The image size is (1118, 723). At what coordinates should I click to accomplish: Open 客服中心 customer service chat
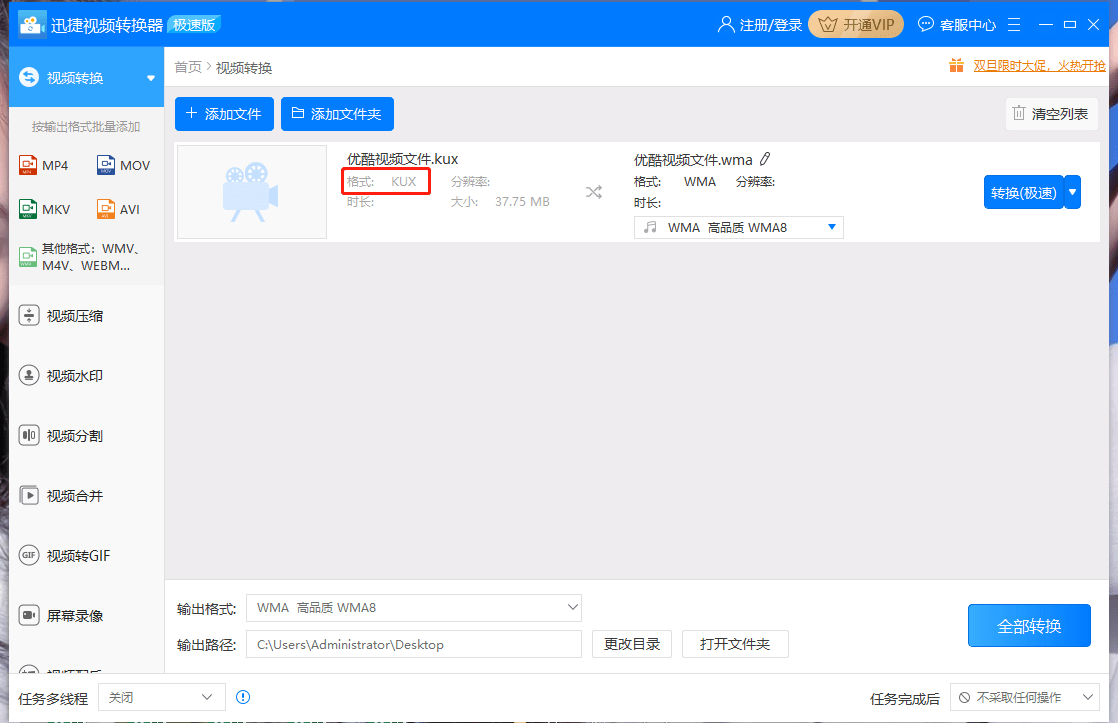pyautogui.click(x=956, y=25)
